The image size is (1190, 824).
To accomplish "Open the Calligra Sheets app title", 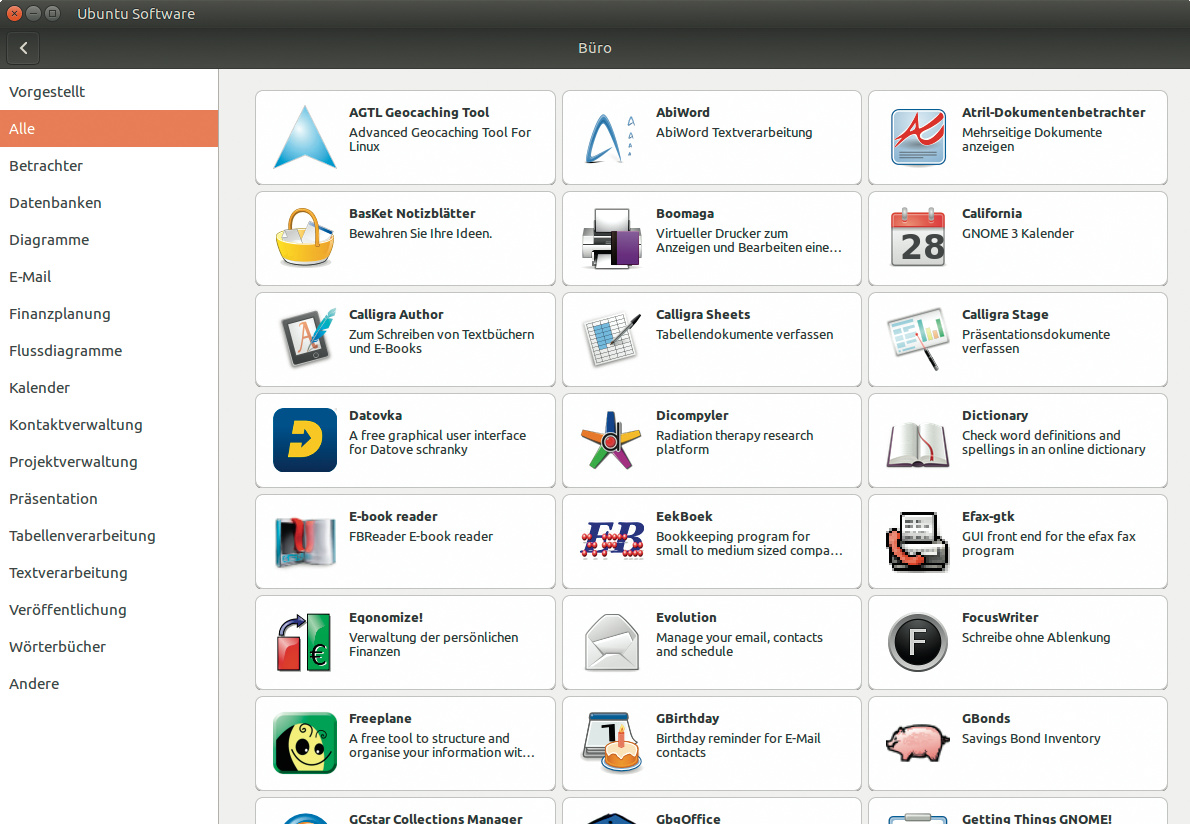I will (702, 315).
